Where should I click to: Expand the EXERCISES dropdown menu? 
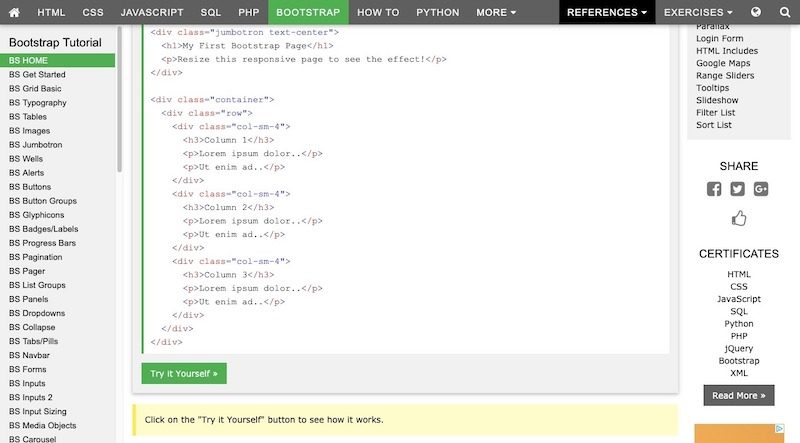698,12
